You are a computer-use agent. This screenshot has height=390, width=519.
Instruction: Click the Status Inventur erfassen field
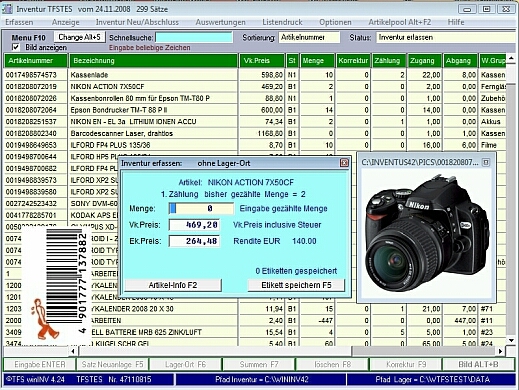(x=446, y=37)
